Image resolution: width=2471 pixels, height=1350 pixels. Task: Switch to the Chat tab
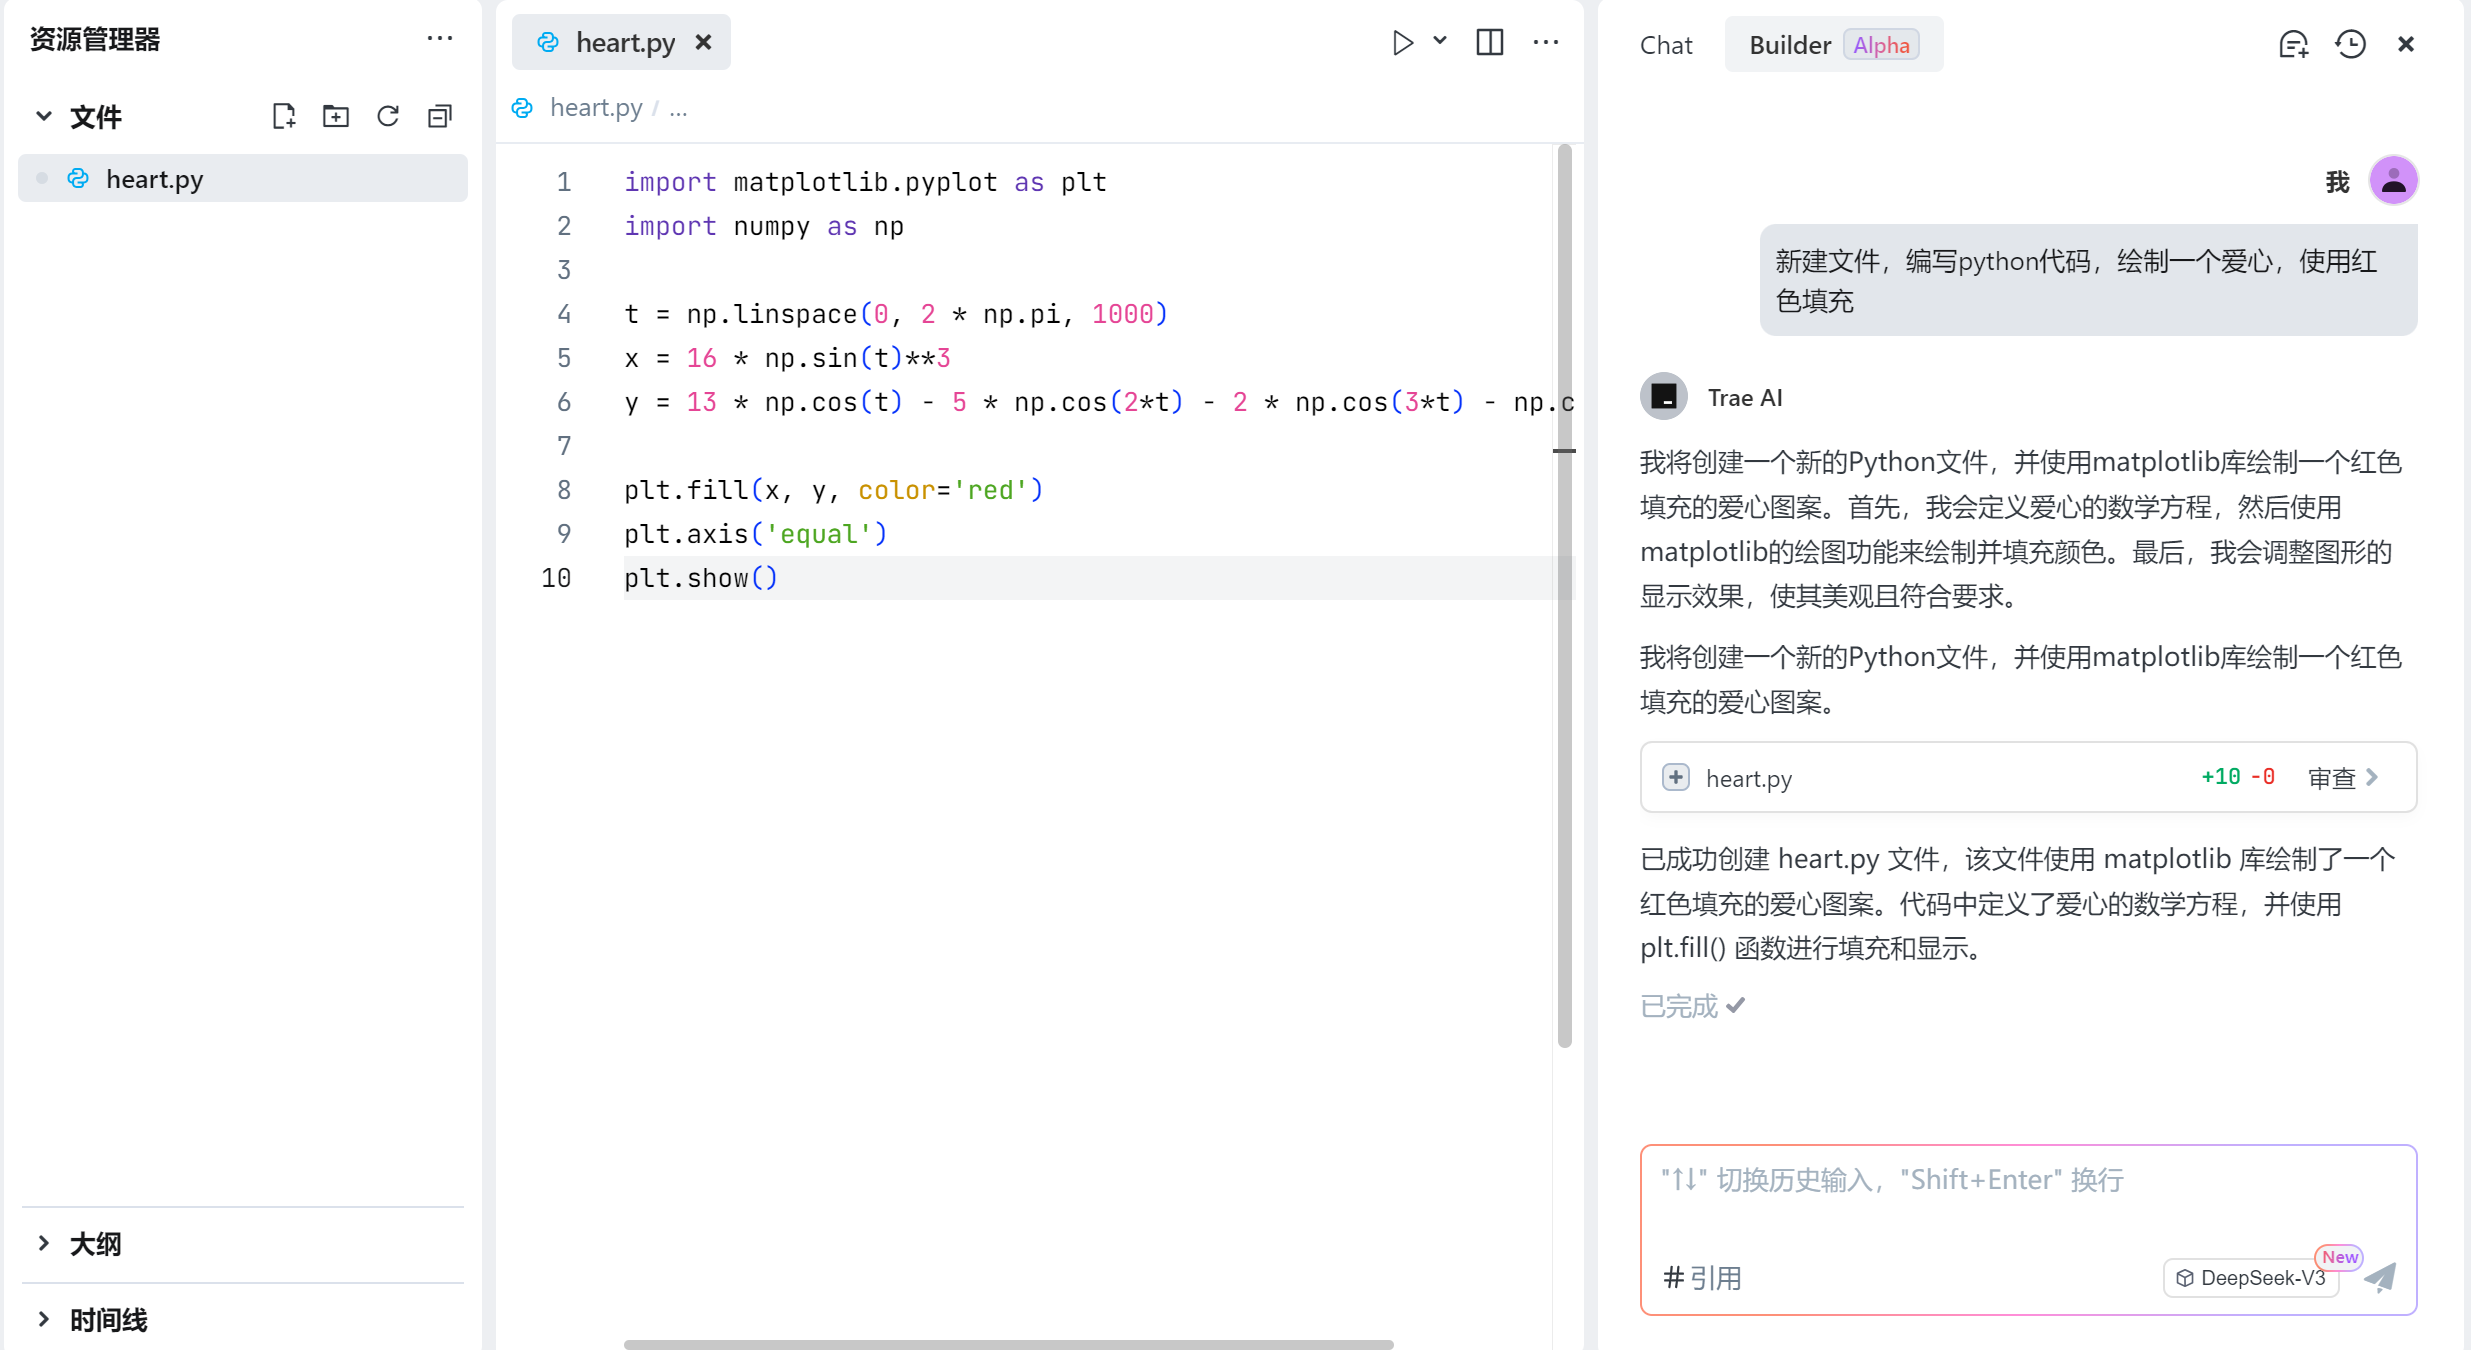[1665, 44]
